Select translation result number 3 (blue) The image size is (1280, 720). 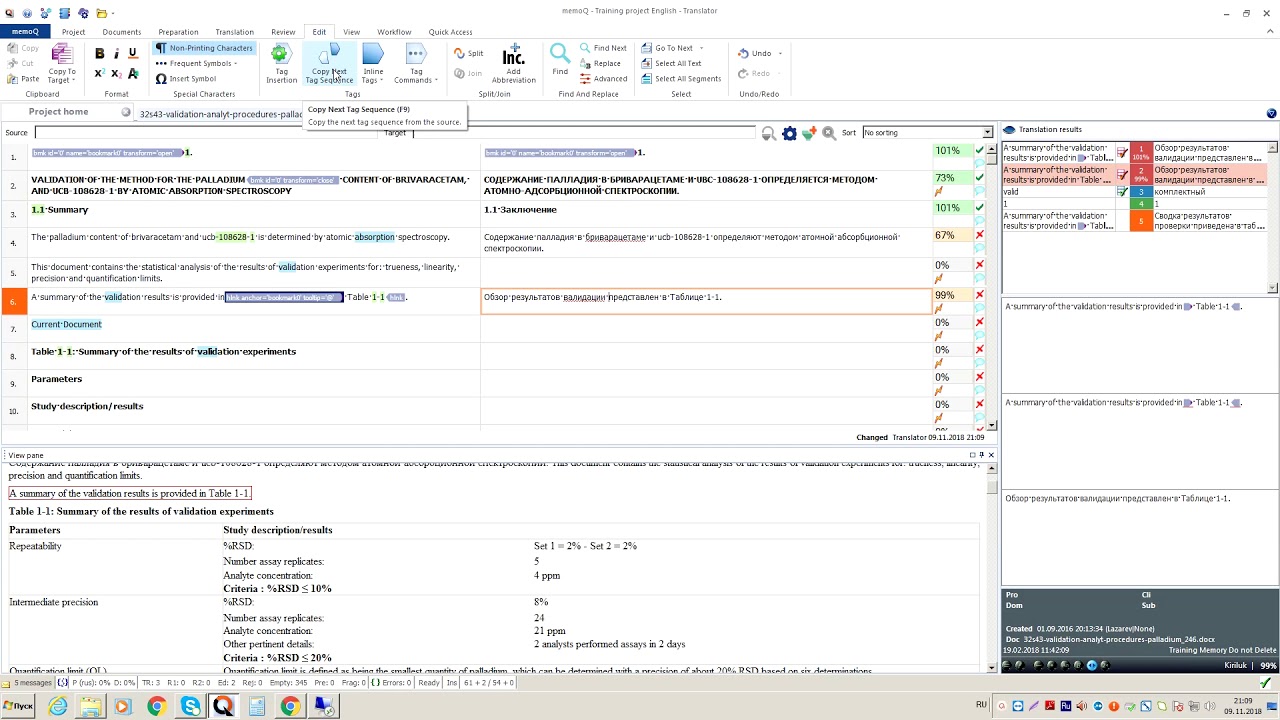[x=1141, y=192]
